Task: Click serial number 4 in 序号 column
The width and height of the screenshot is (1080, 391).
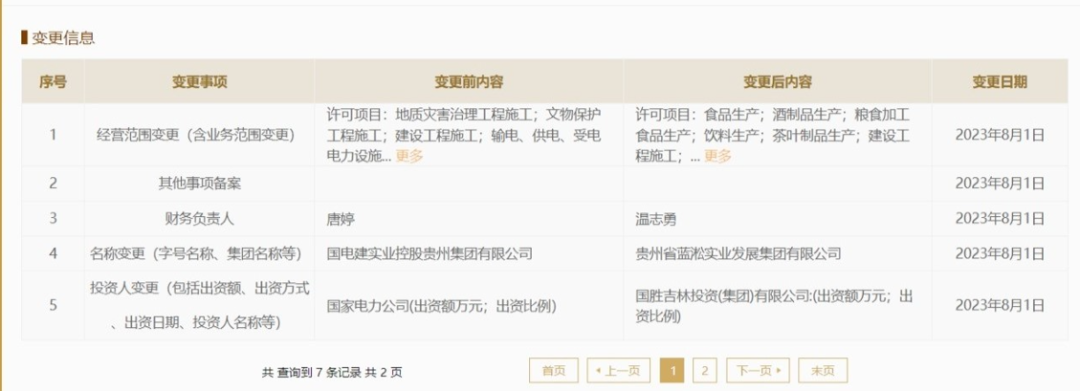Action: (x=53, y=253)
